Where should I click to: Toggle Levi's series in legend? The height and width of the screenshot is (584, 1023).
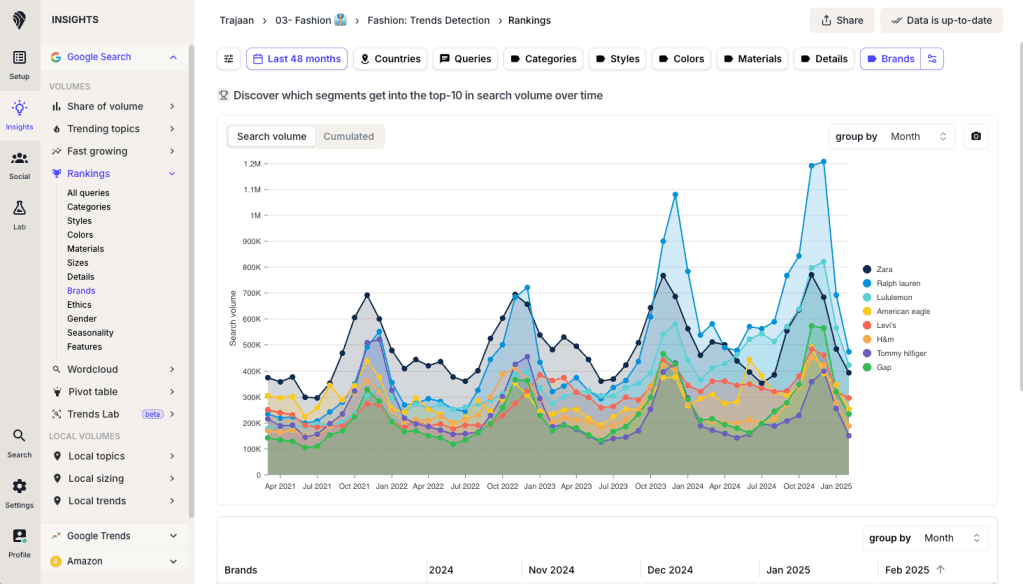point(879,325)
